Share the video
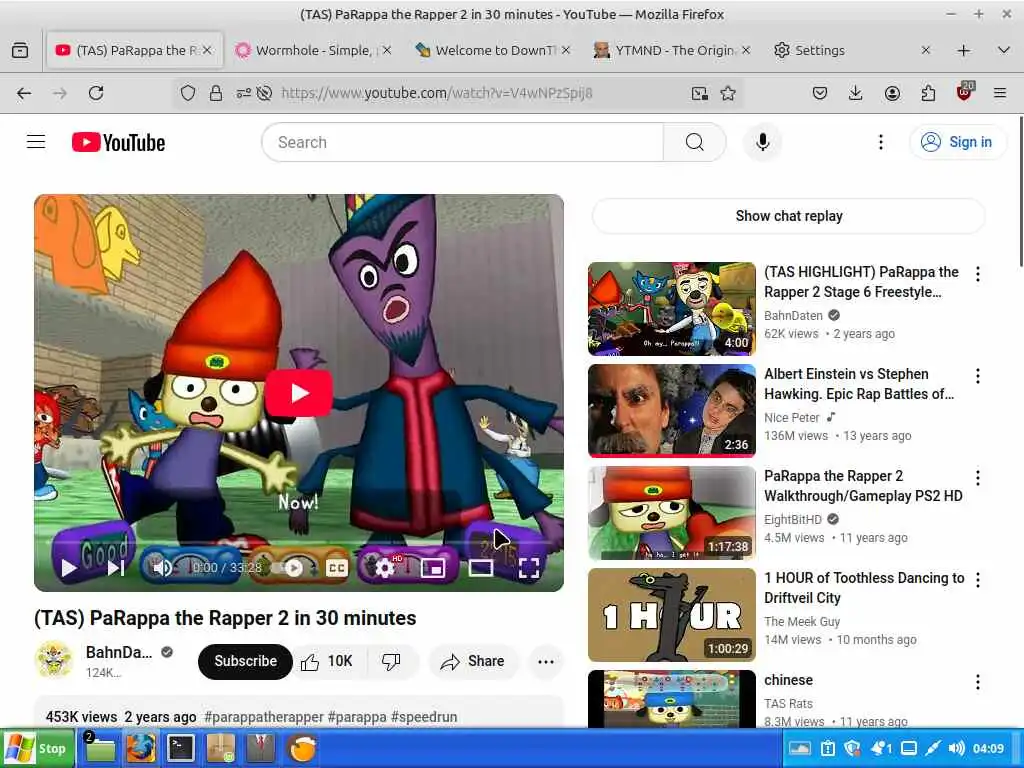This screenshot has height=768, width=1024. (x=472, y=662)
